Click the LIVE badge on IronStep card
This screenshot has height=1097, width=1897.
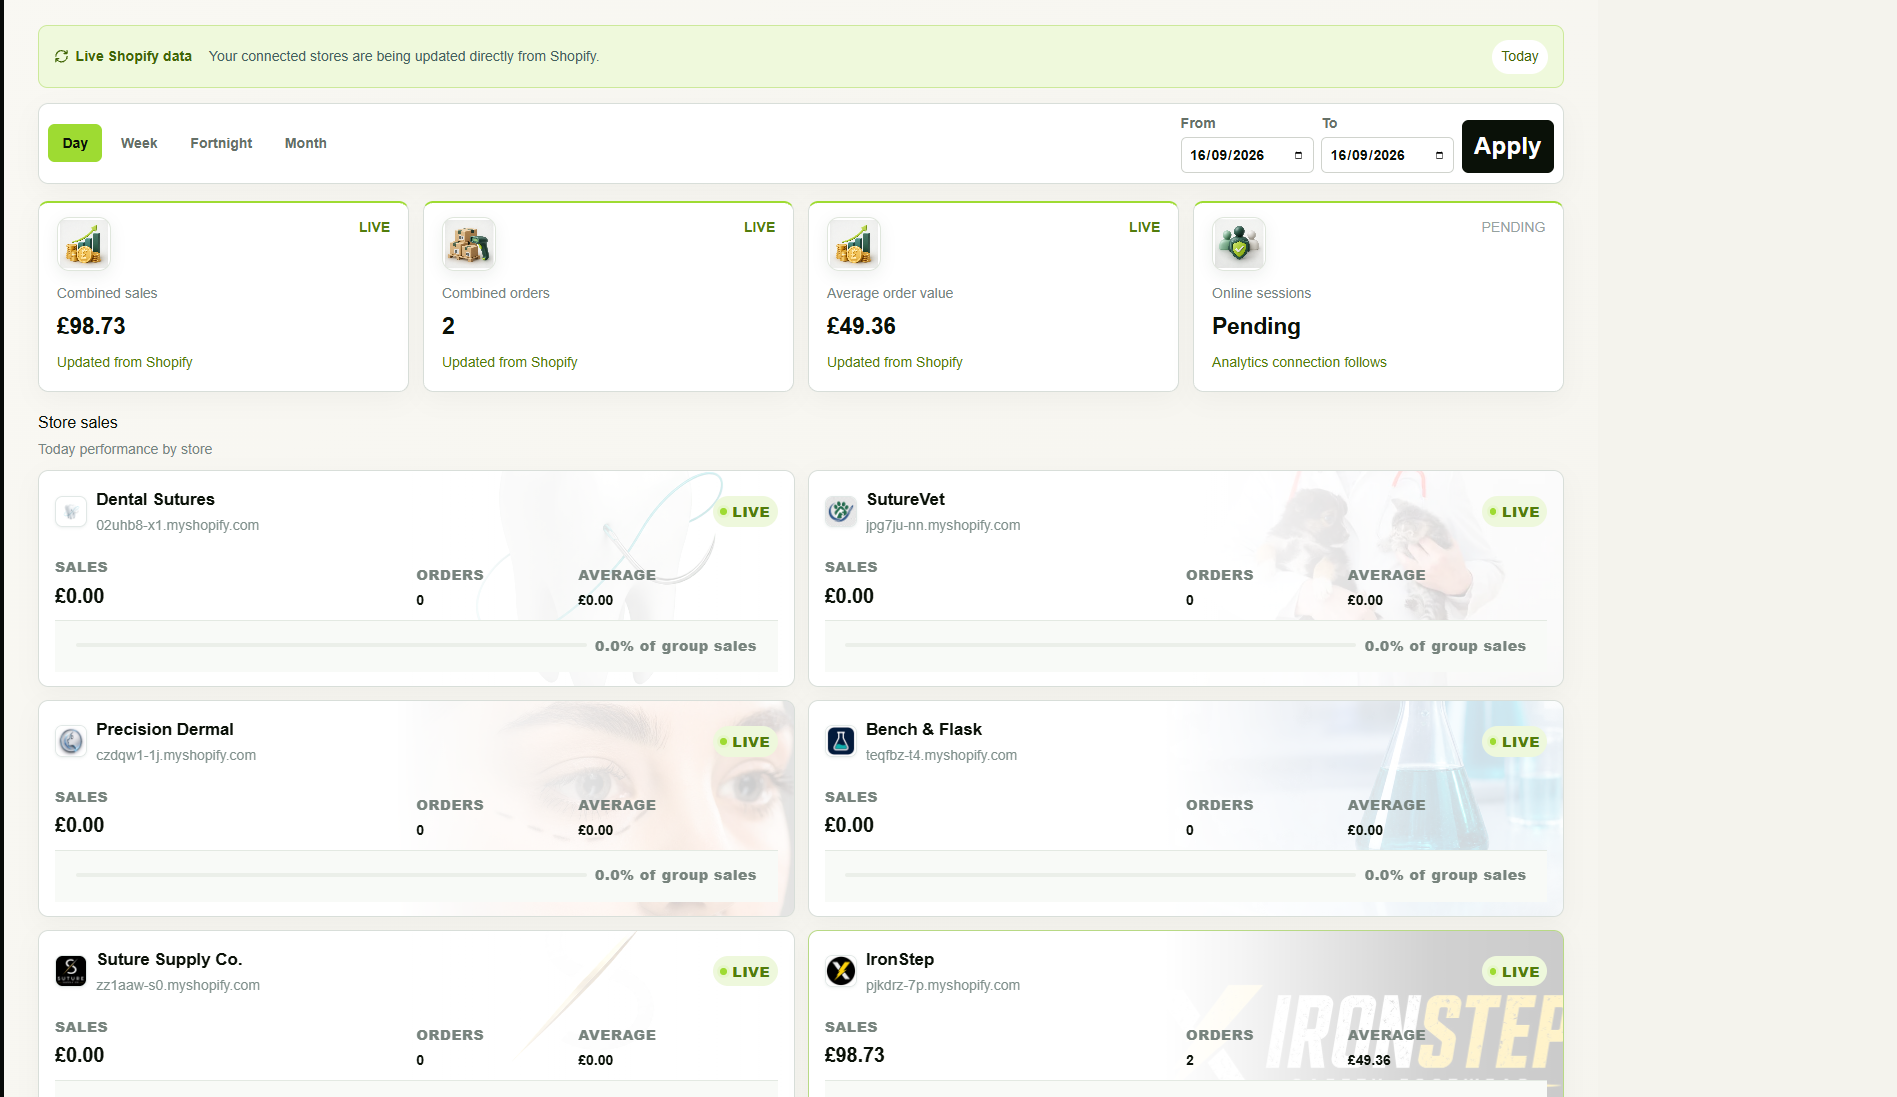tap(1515, 972)
